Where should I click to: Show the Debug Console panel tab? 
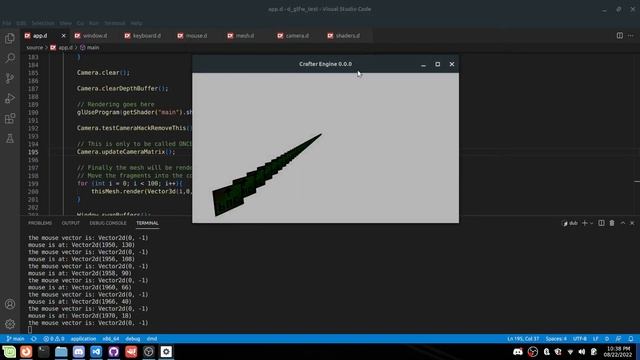(108, 223)
